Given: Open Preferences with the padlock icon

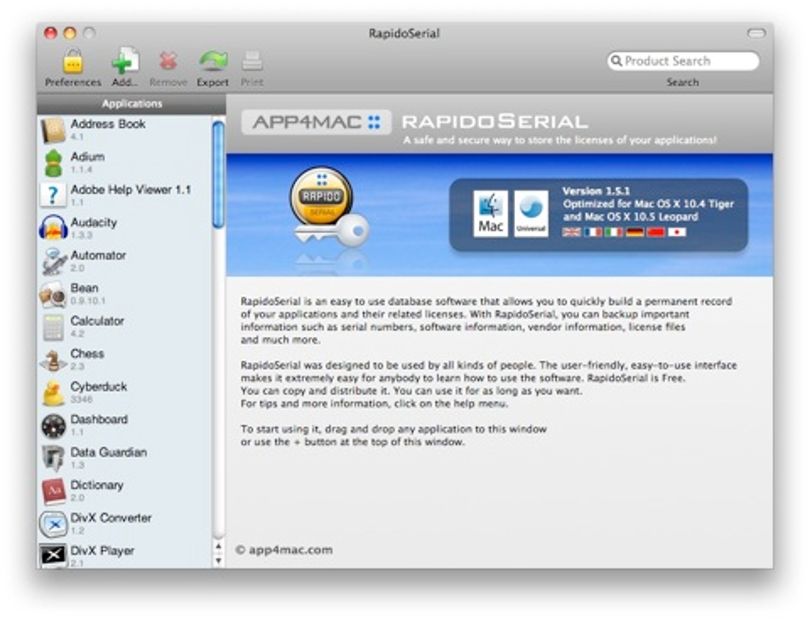Looking at the screenshot, I should 73,61.
